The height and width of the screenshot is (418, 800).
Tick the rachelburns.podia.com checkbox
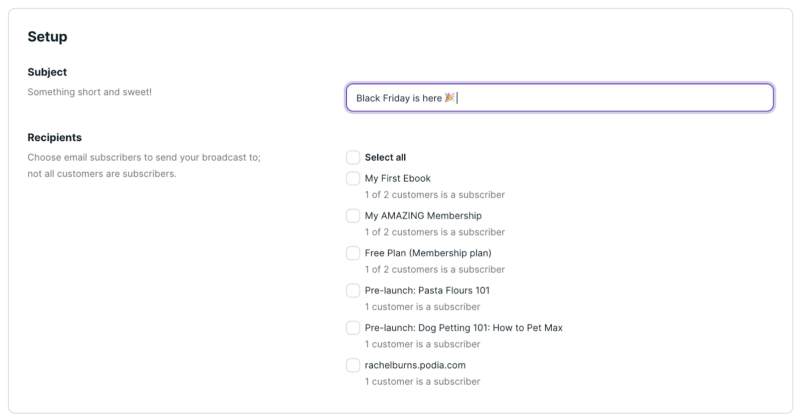click(353, 364)
